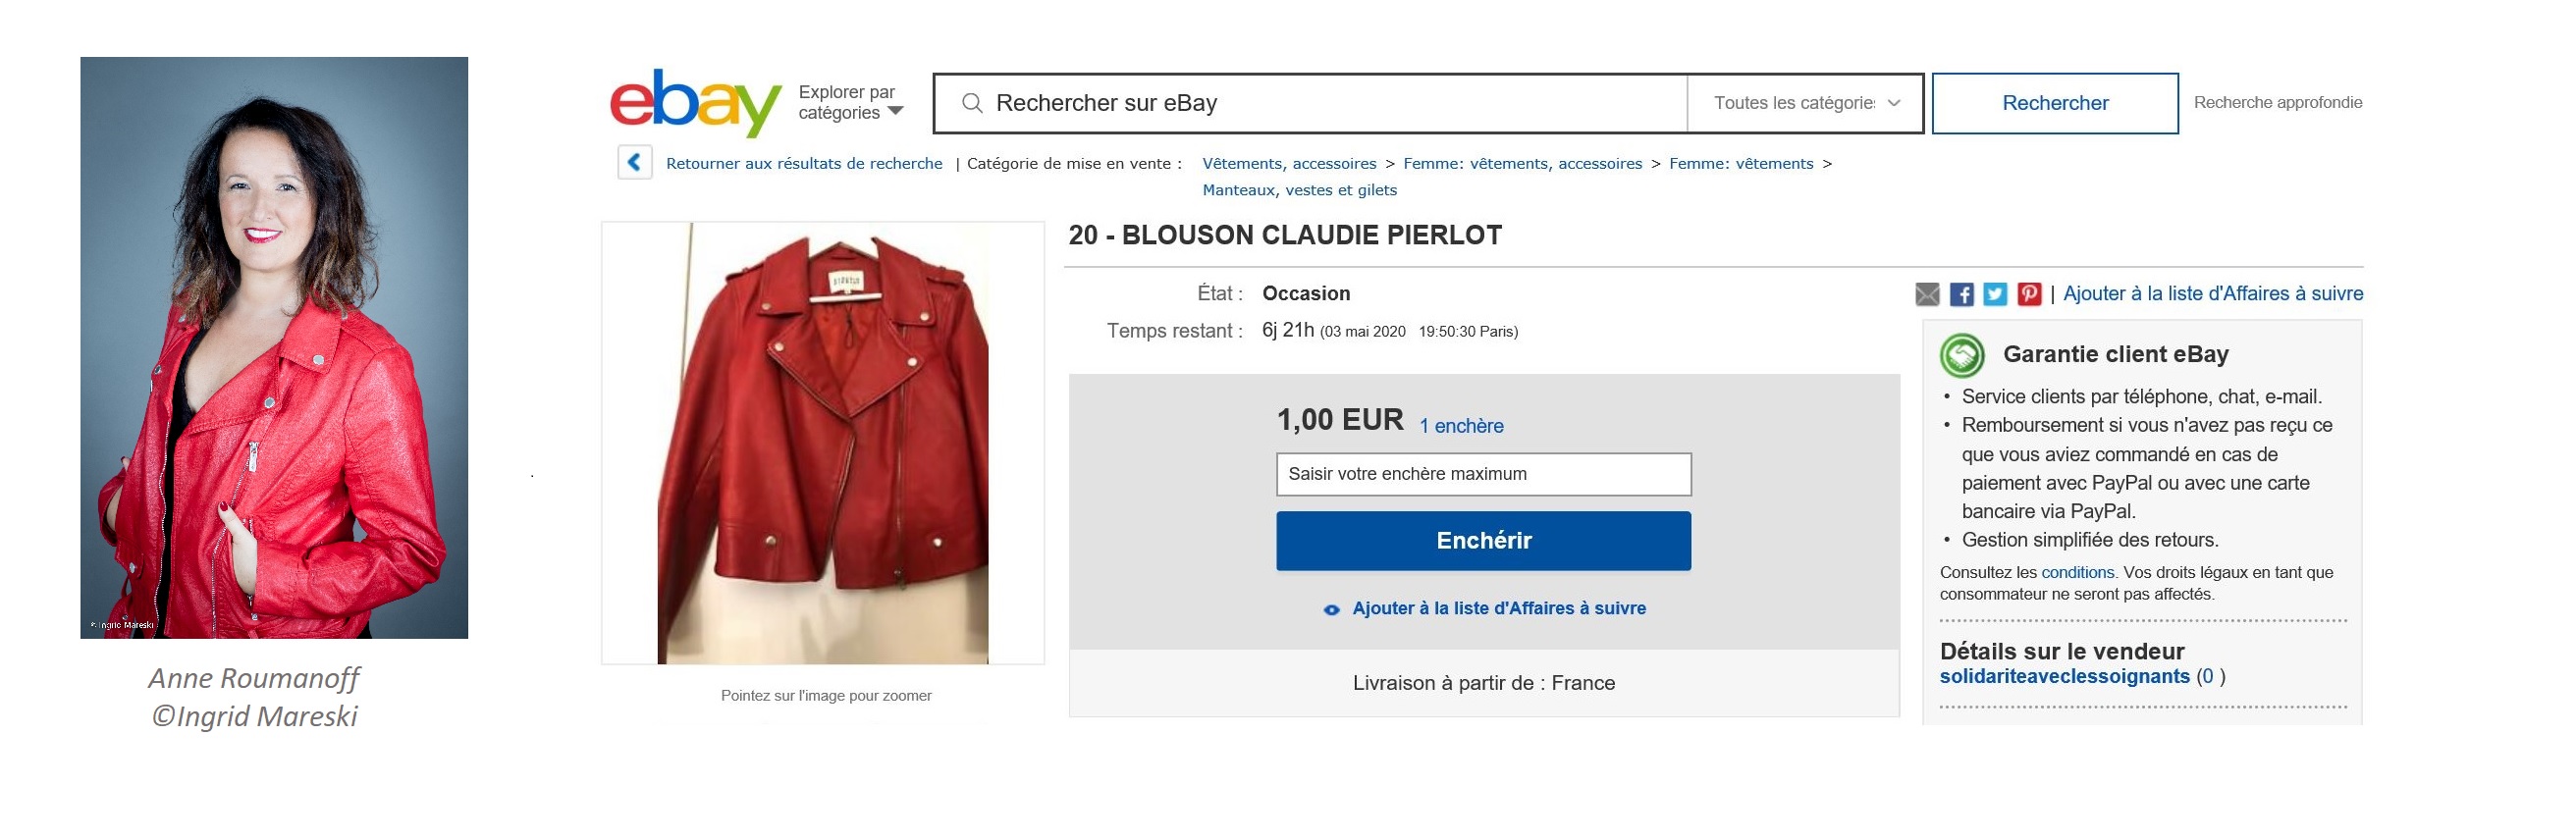Click the Enchérir button
The height and width of the screenshot is (840, 2576).
[1483, 541]
